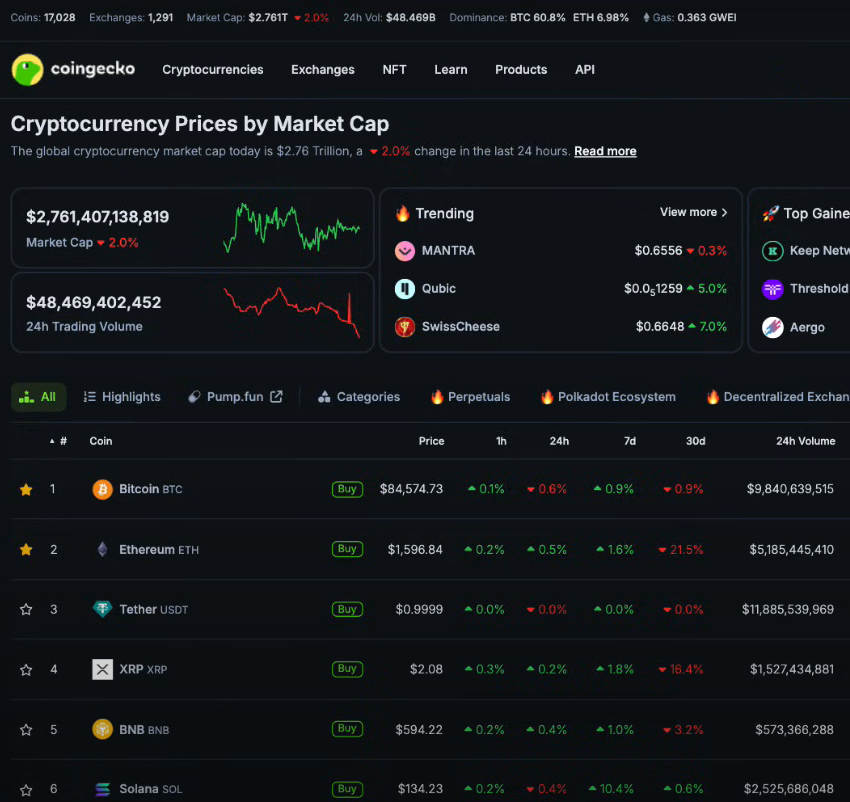Click the Bitcoin coin icon
Screen dimensions: 850x802
(102, 489)
